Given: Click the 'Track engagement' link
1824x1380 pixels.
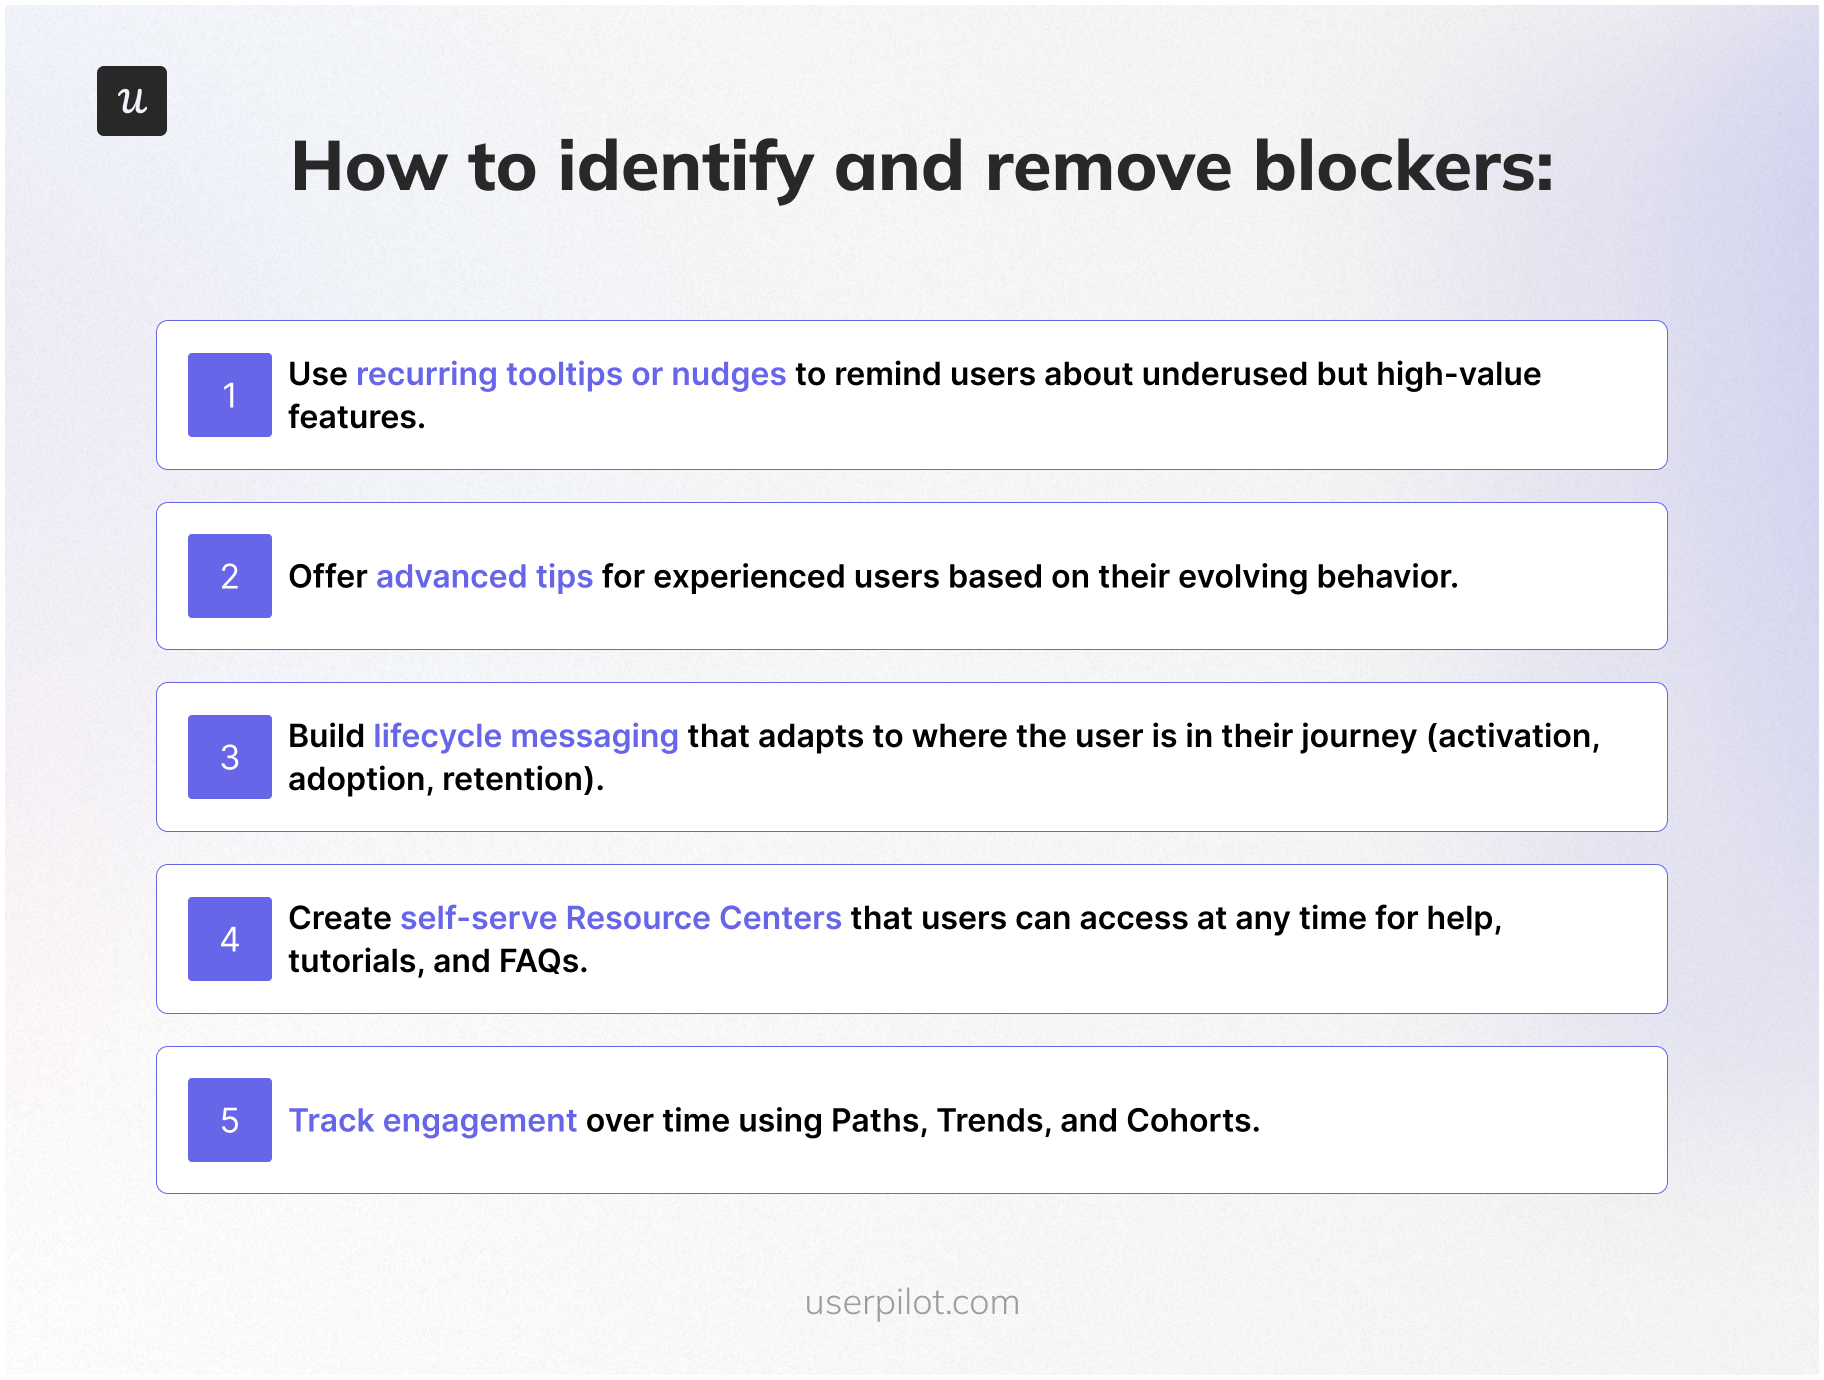Looking at the screenshot, I should 432,1121.
